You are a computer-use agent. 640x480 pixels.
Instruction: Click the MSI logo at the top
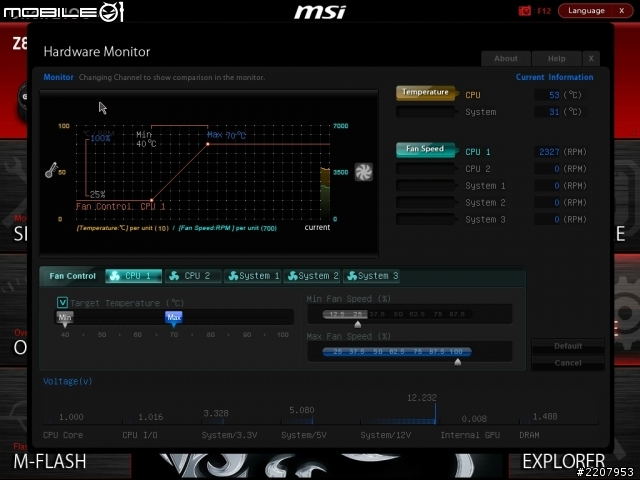(320, 12)
